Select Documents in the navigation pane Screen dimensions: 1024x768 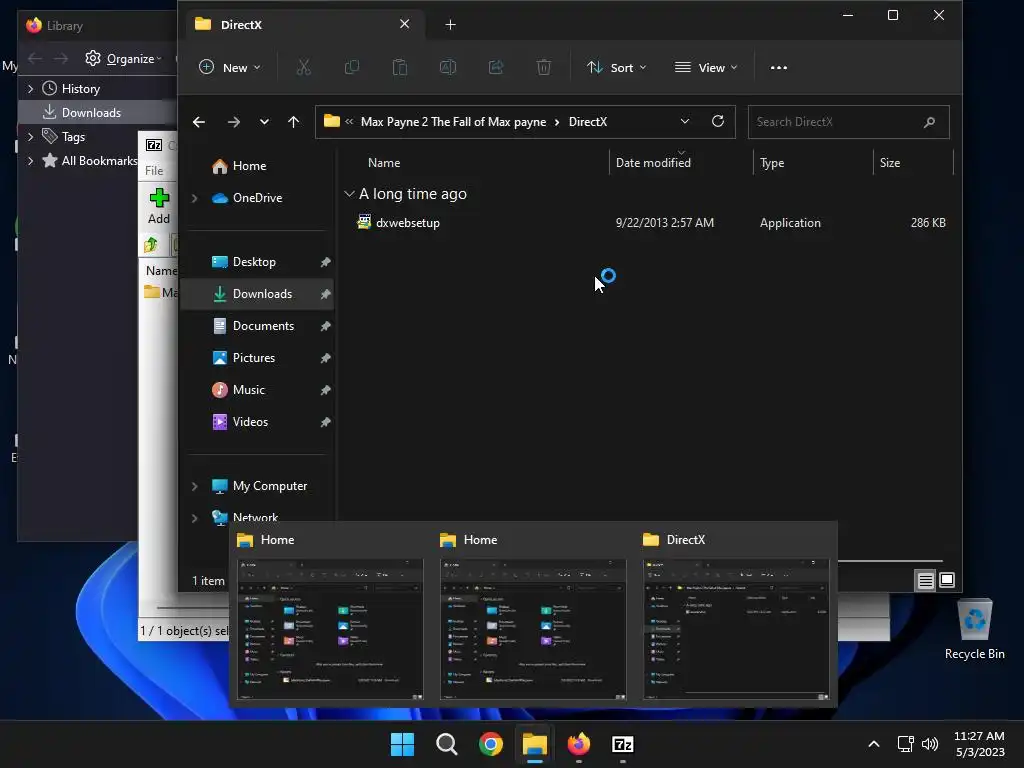(x=259, y=326)
